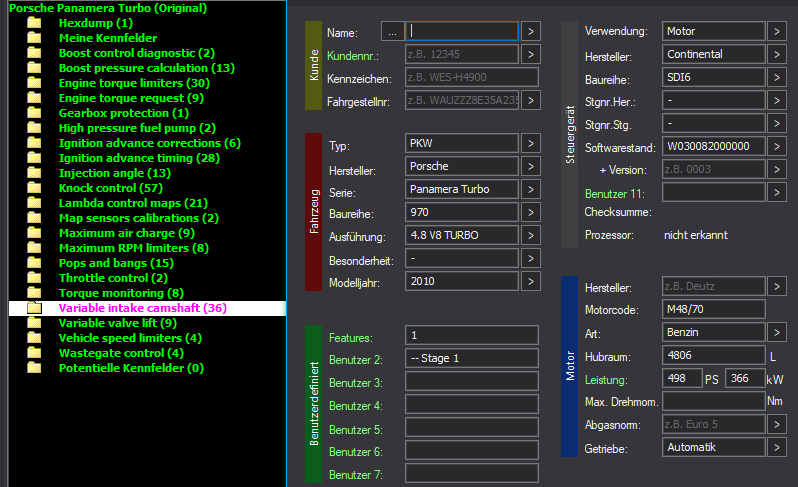Screen dimensions: 798x487
Task: Click the Boost control diagnostic folder icon
Action: click(34, 53)
